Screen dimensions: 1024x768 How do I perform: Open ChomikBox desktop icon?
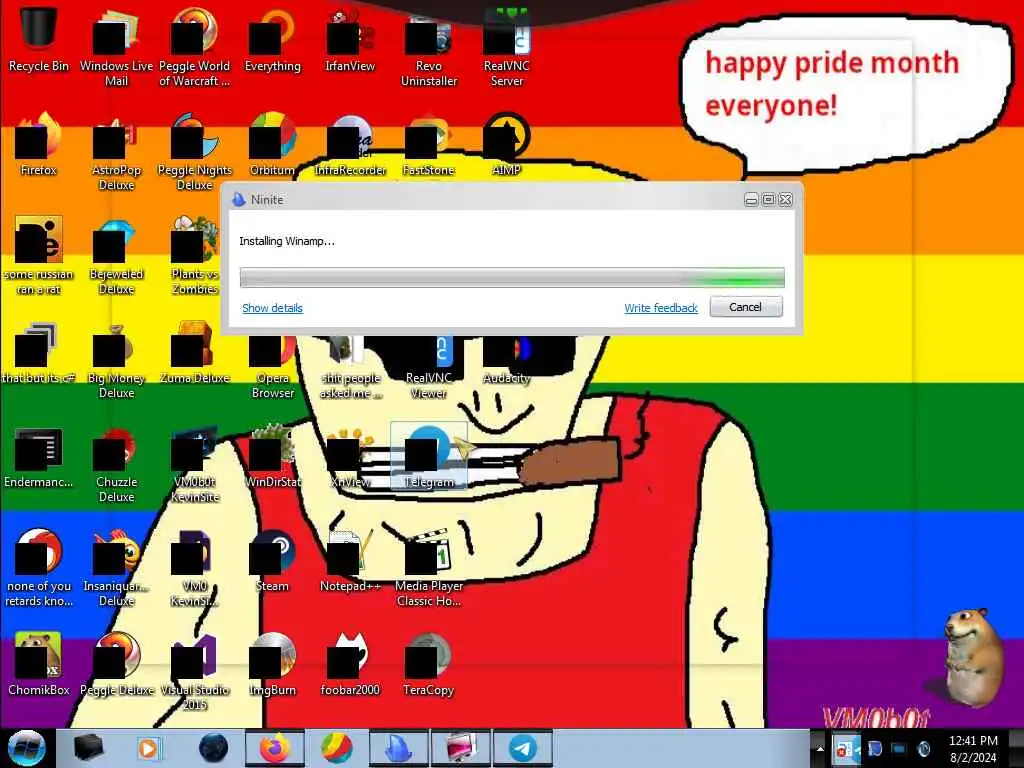[x=39, y=664]
